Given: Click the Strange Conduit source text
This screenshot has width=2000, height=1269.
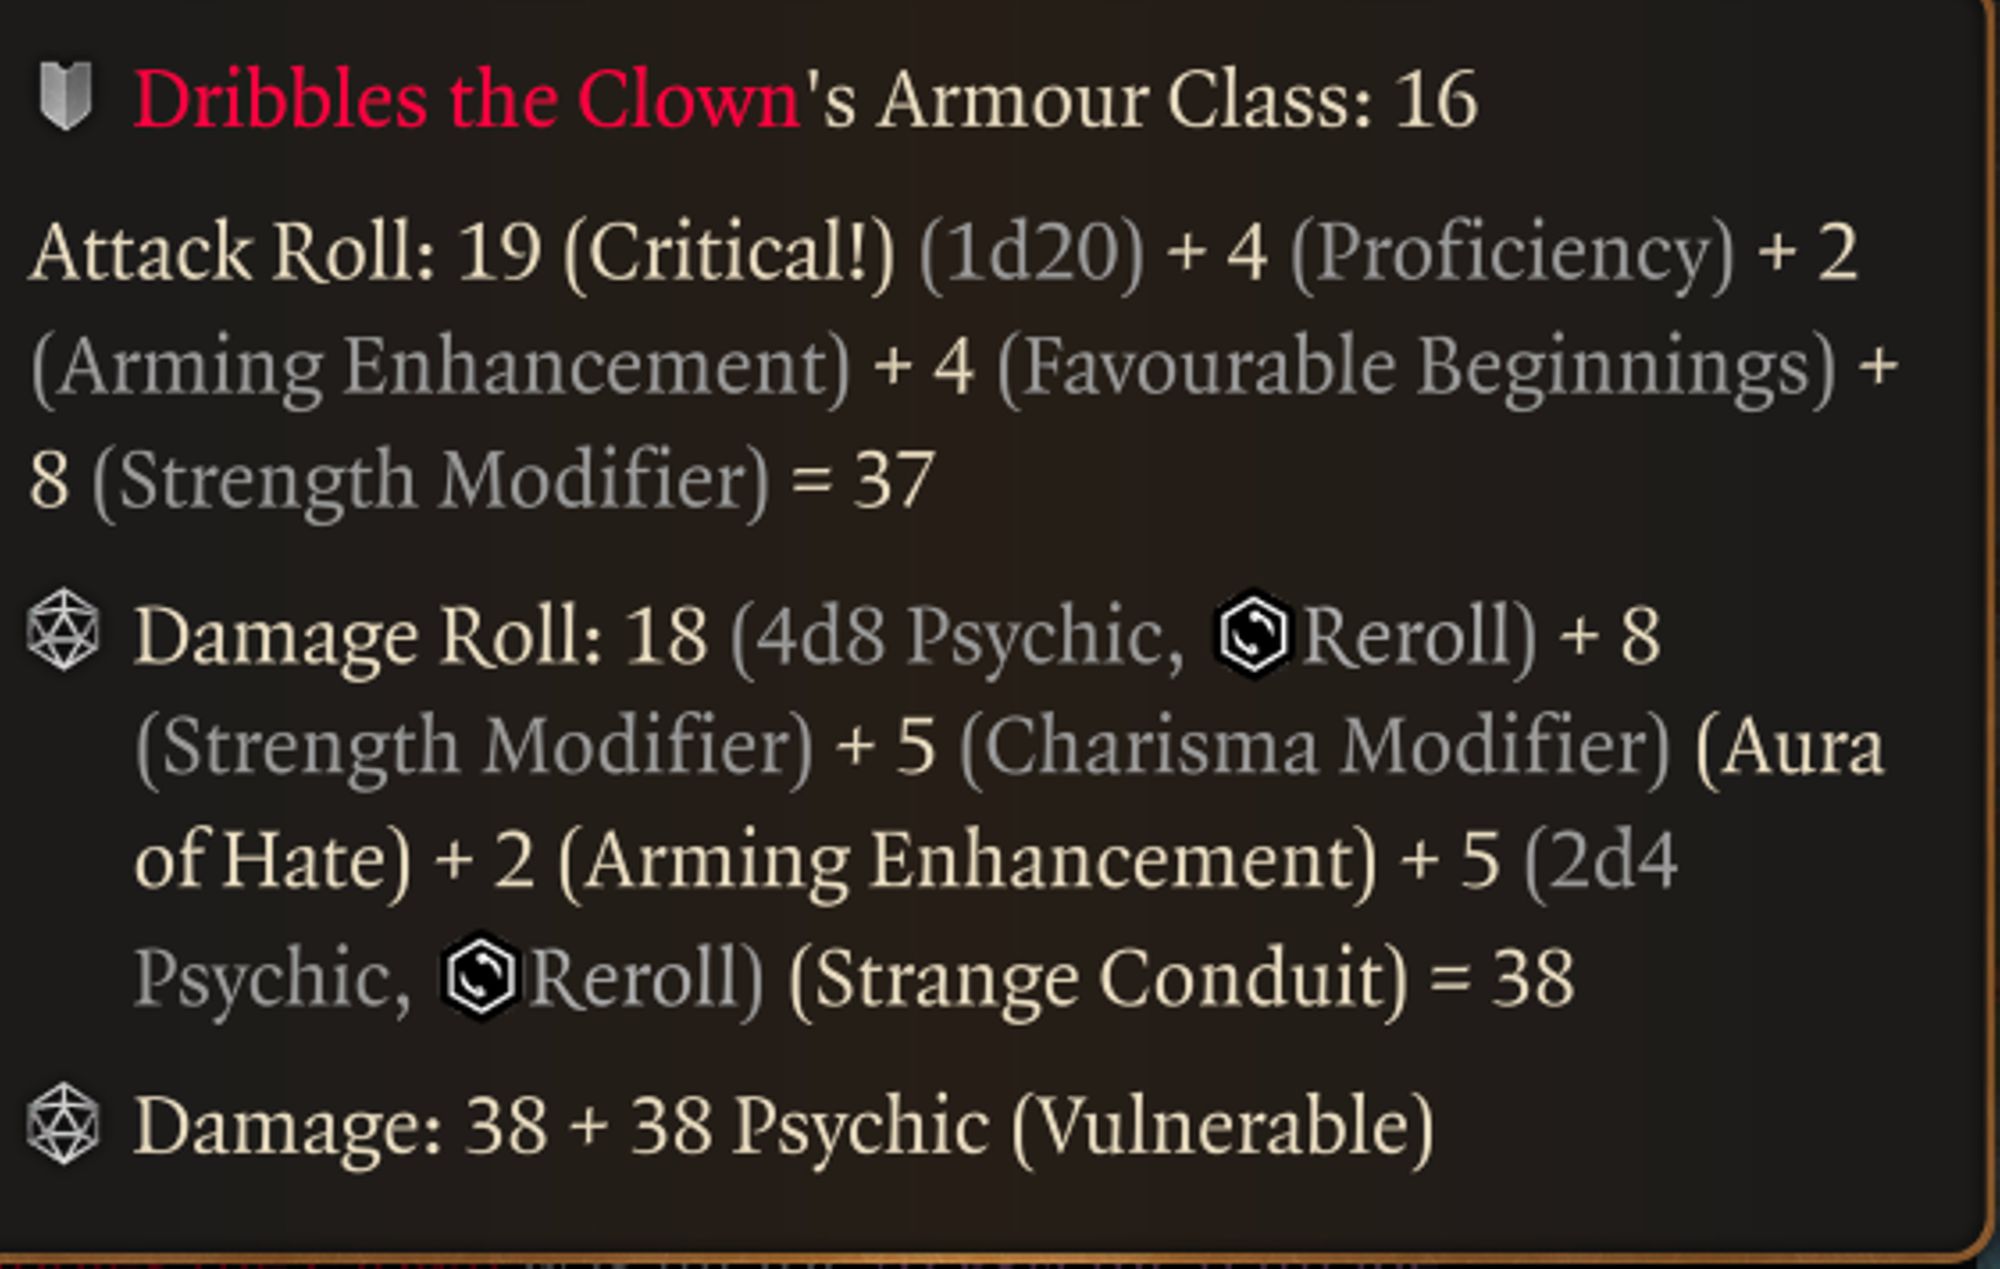Looking at the screenshot, I should pyautogui.click(x=1098, y=978).
